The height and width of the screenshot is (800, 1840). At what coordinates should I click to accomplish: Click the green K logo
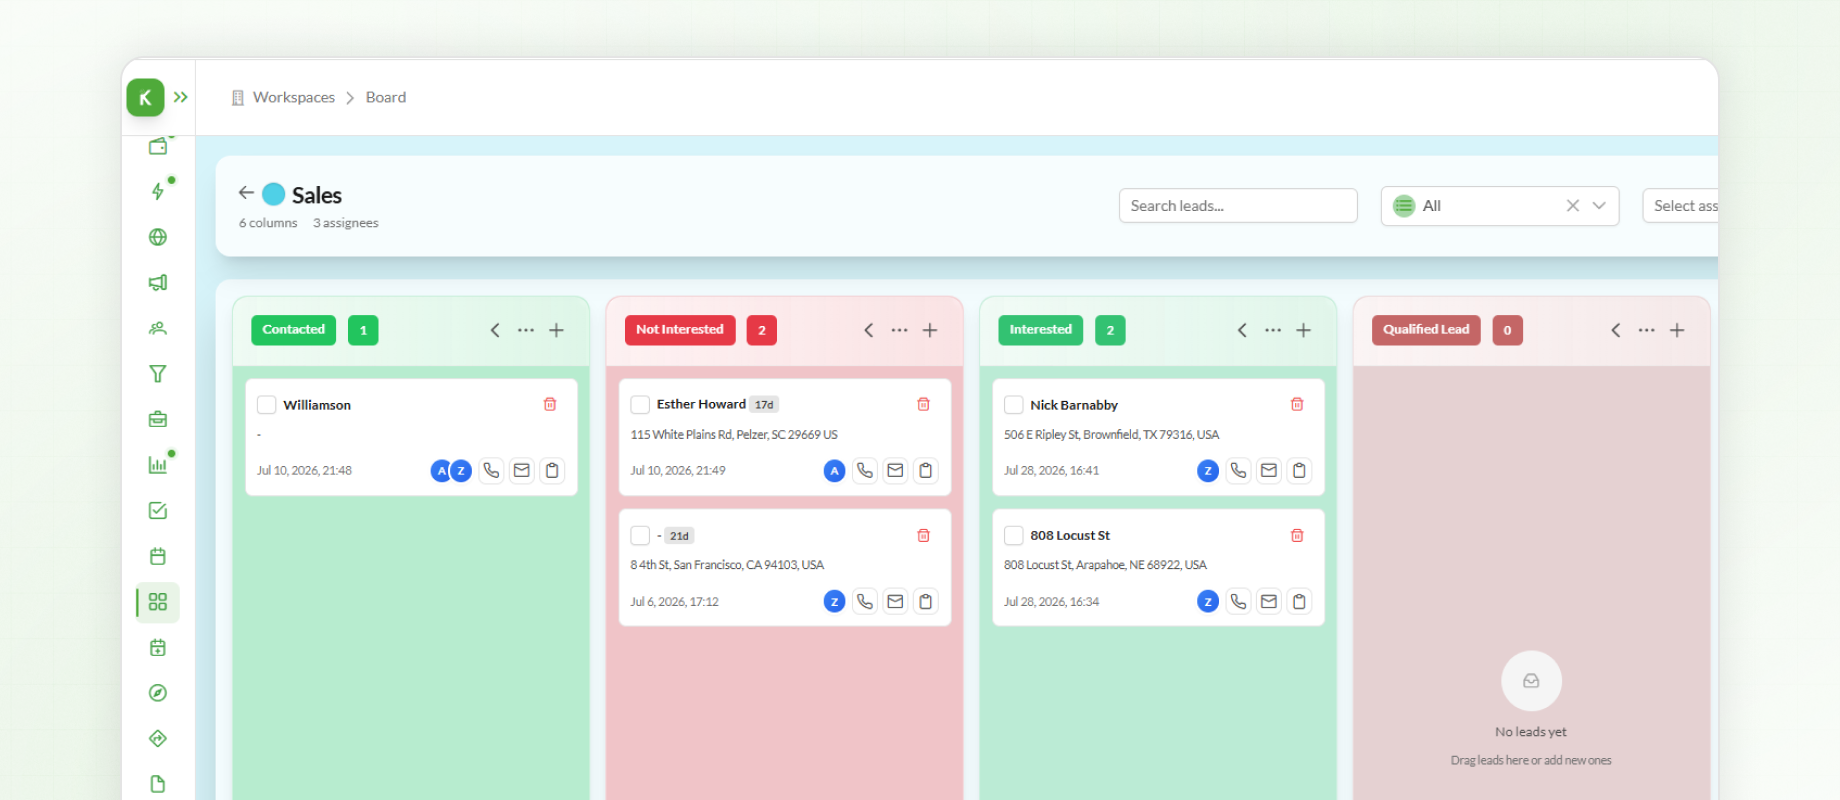coord(145,97)
